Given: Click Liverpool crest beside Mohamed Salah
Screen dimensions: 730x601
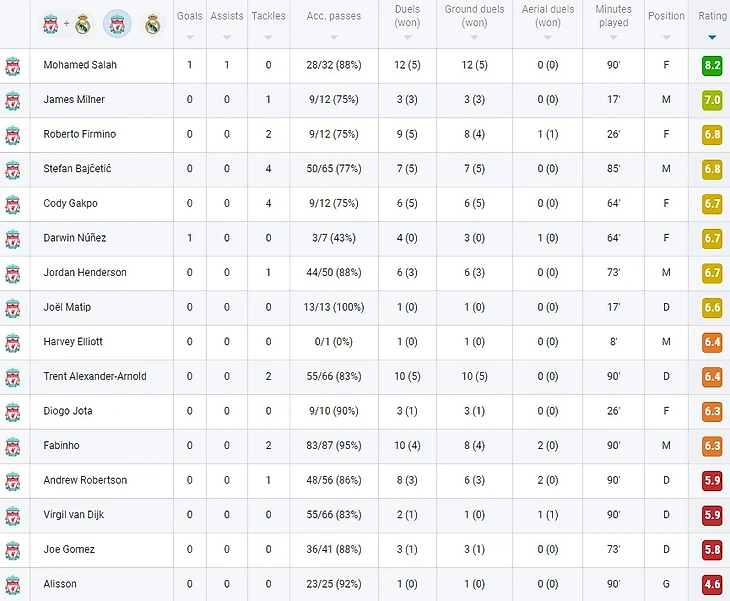Looking at the screenshot, I should tap(13, 66).
